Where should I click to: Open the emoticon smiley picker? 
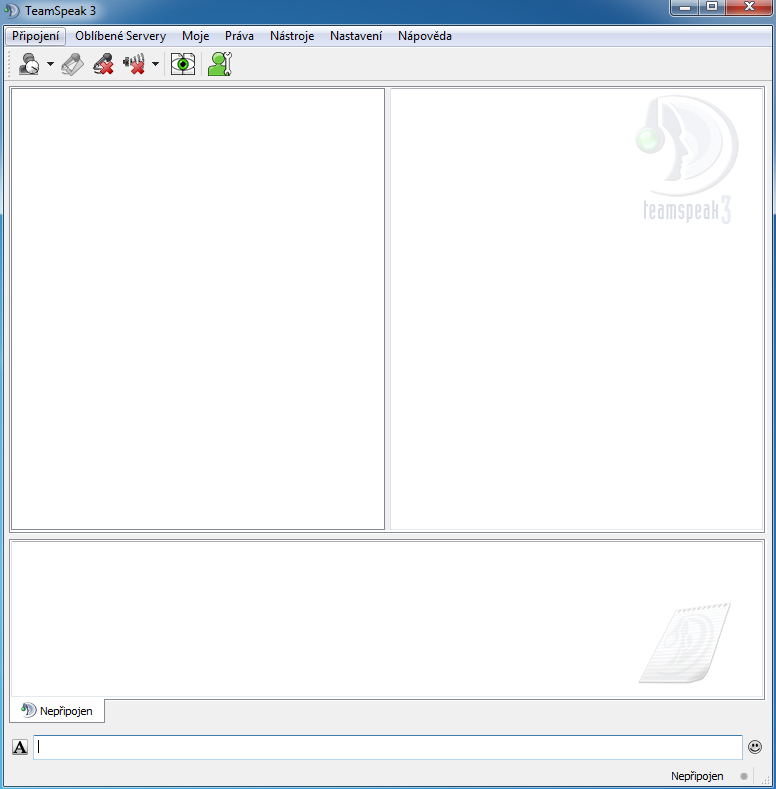coord(754,747)
